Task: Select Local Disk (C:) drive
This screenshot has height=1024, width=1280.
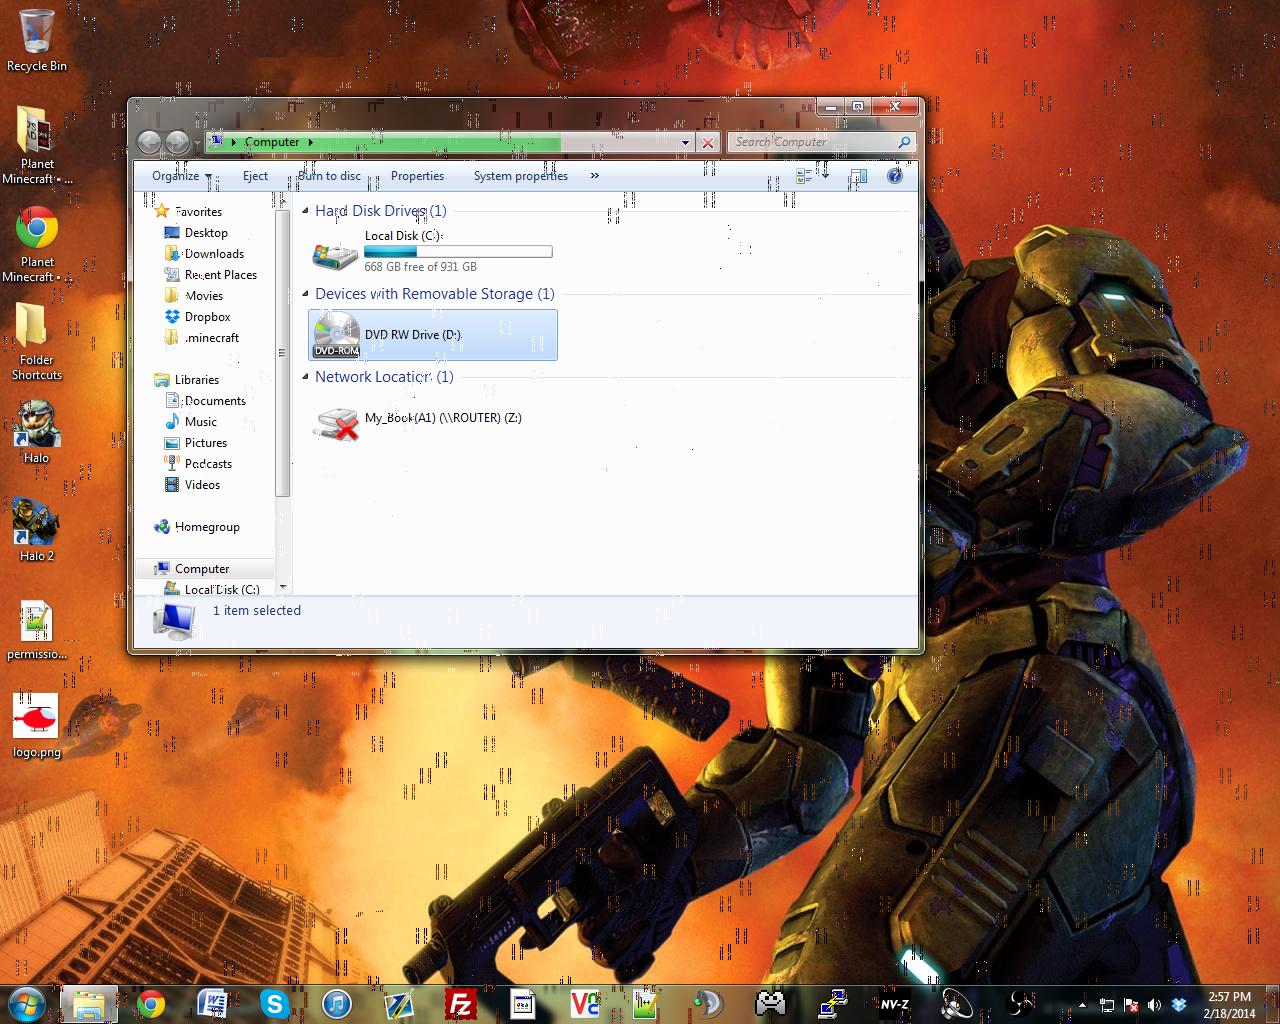Action: (x=433, y=252)
